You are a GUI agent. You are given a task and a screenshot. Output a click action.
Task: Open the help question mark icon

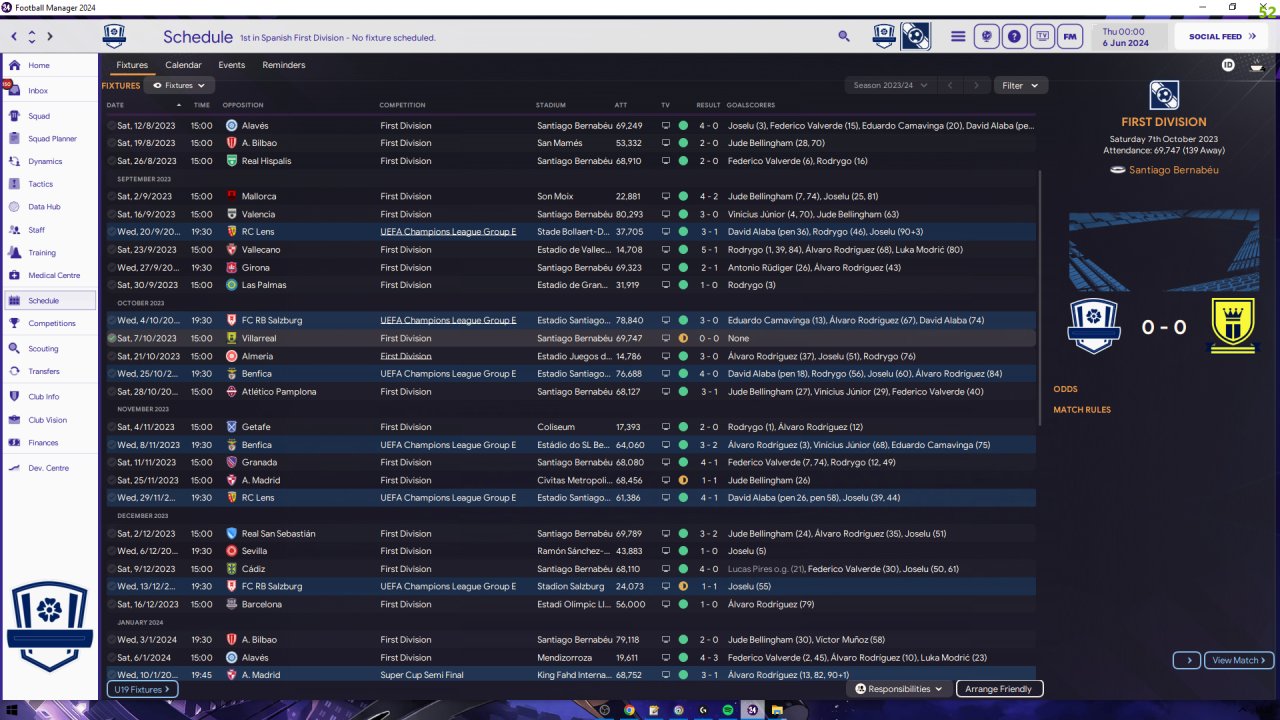1015,36
